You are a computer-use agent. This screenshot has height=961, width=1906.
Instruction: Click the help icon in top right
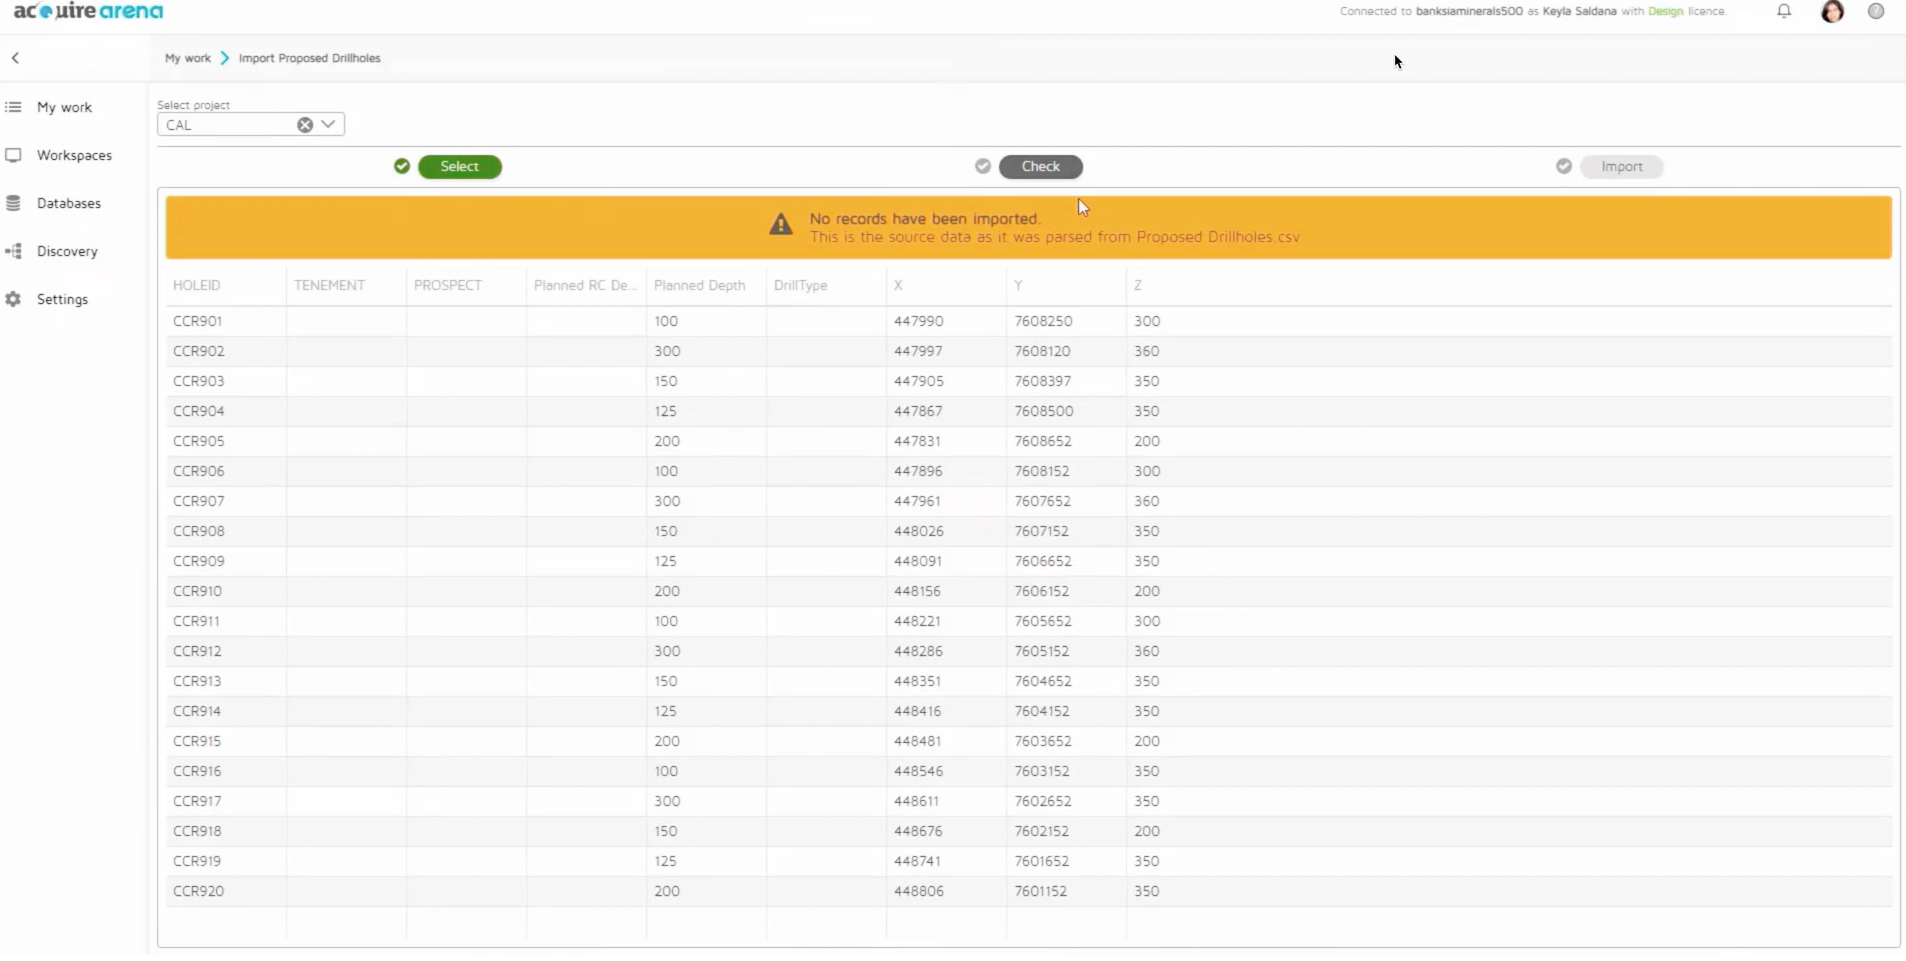coord(1876,11)
